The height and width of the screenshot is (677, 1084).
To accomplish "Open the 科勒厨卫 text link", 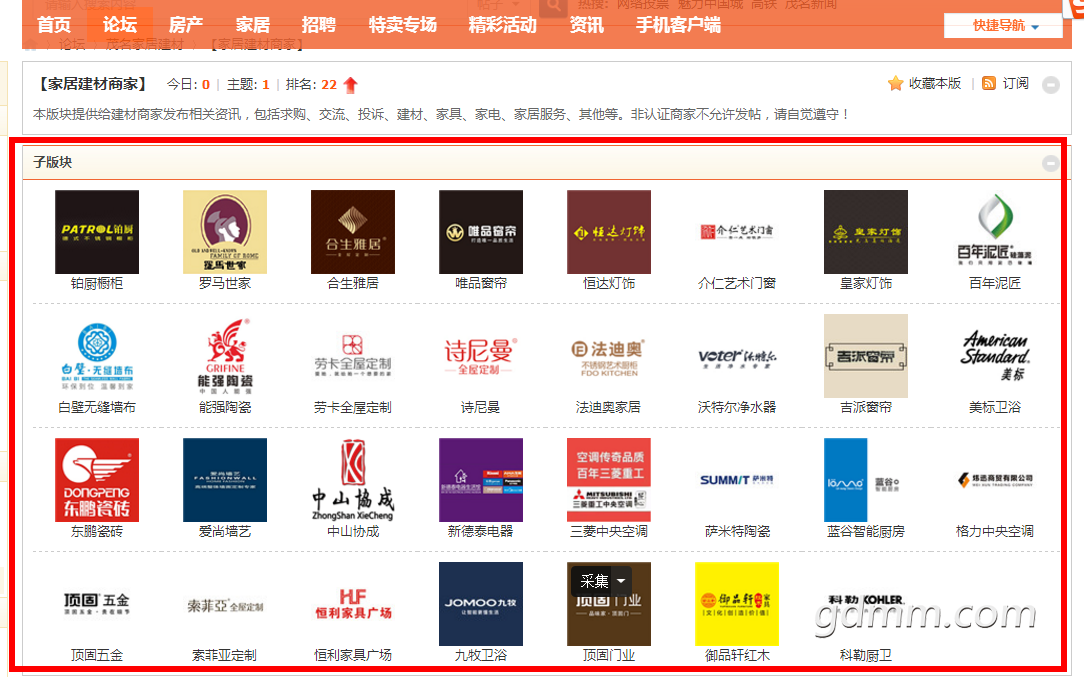I will (x=866, y=656).
